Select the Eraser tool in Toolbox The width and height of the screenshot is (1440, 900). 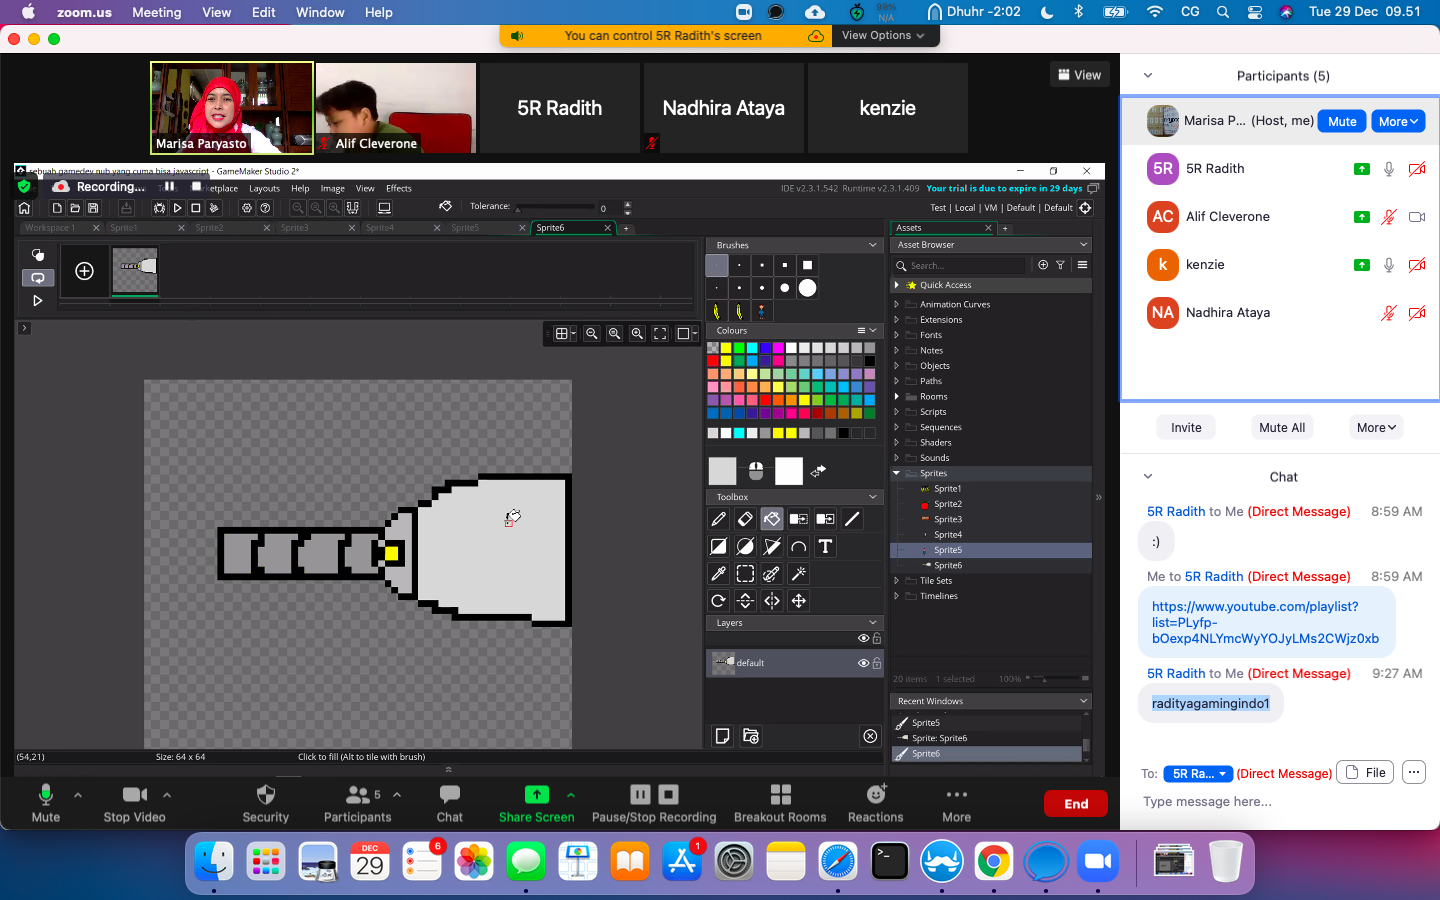click(745, 519)
